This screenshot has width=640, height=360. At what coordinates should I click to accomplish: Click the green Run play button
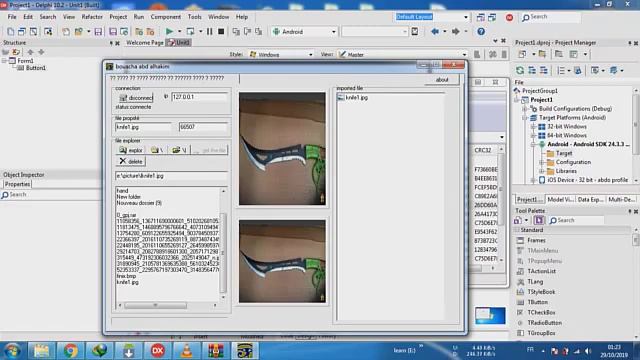tap(169, 31)
